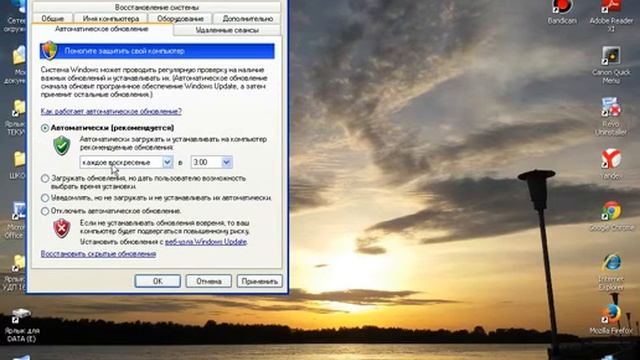Switch to the Дополнительно tab
Viewport: 640px width, 360px height.
(x=247, y=19)
